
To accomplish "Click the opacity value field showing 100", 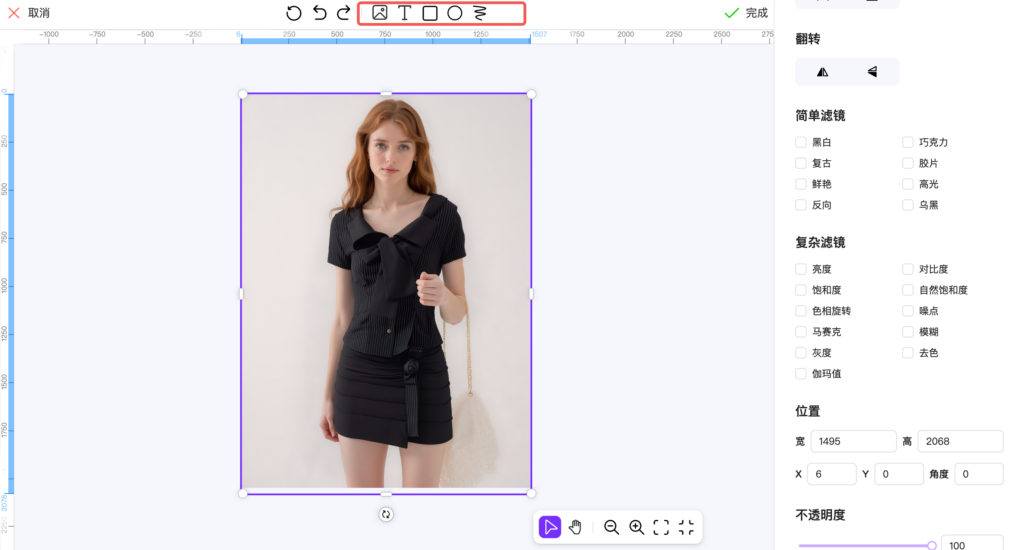I will (x=972, y=544).
